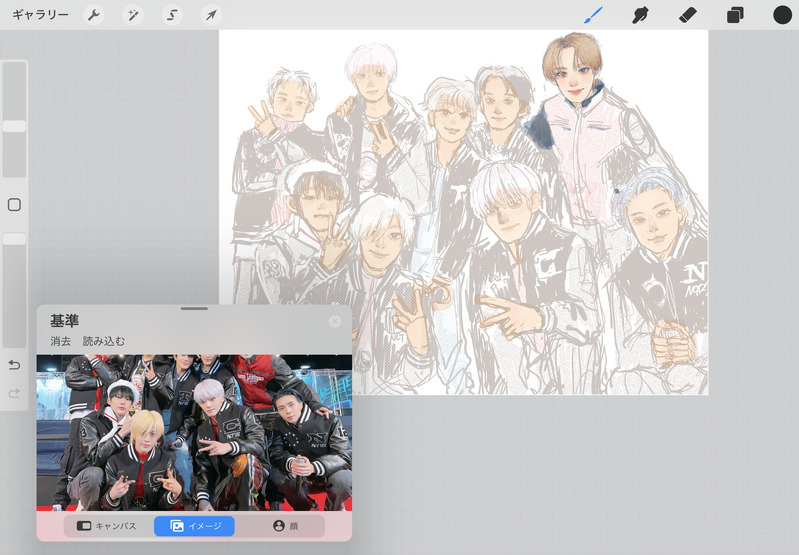This screenshot has width=799, height=555.
Task: Redo with the redo arrow
Action: point(14,393)
